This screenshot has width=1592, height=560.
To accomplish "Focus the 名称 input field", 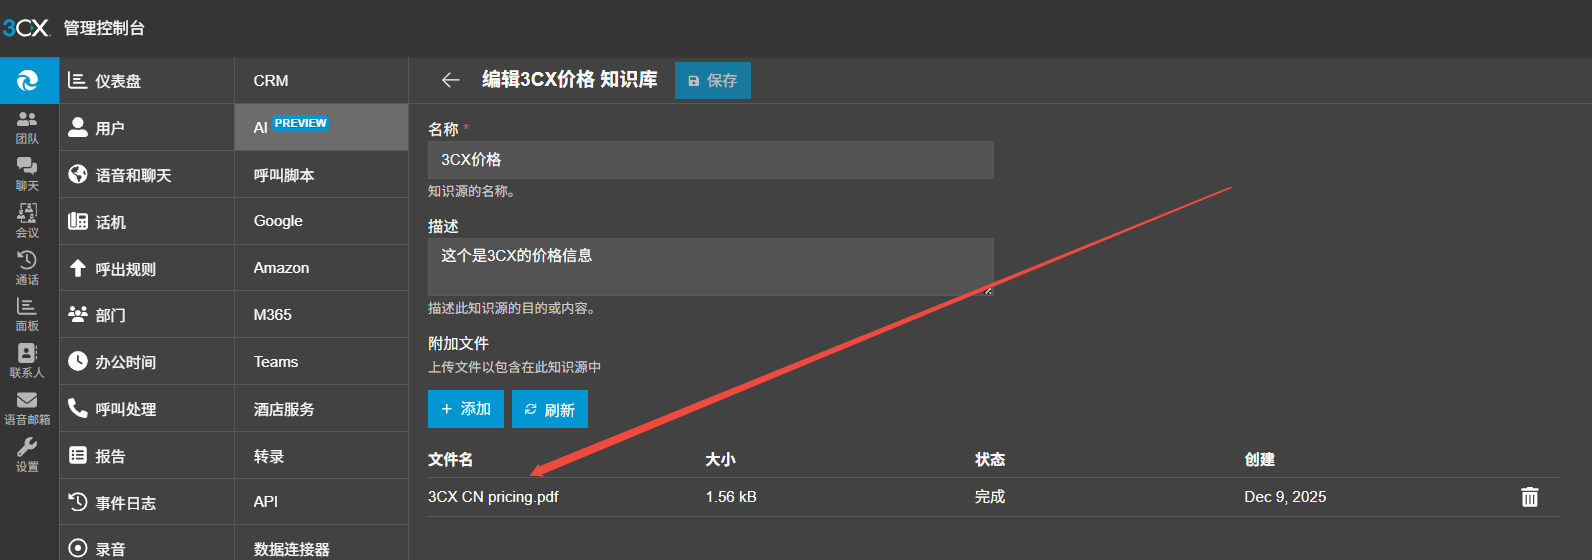I will click(711, 160).
